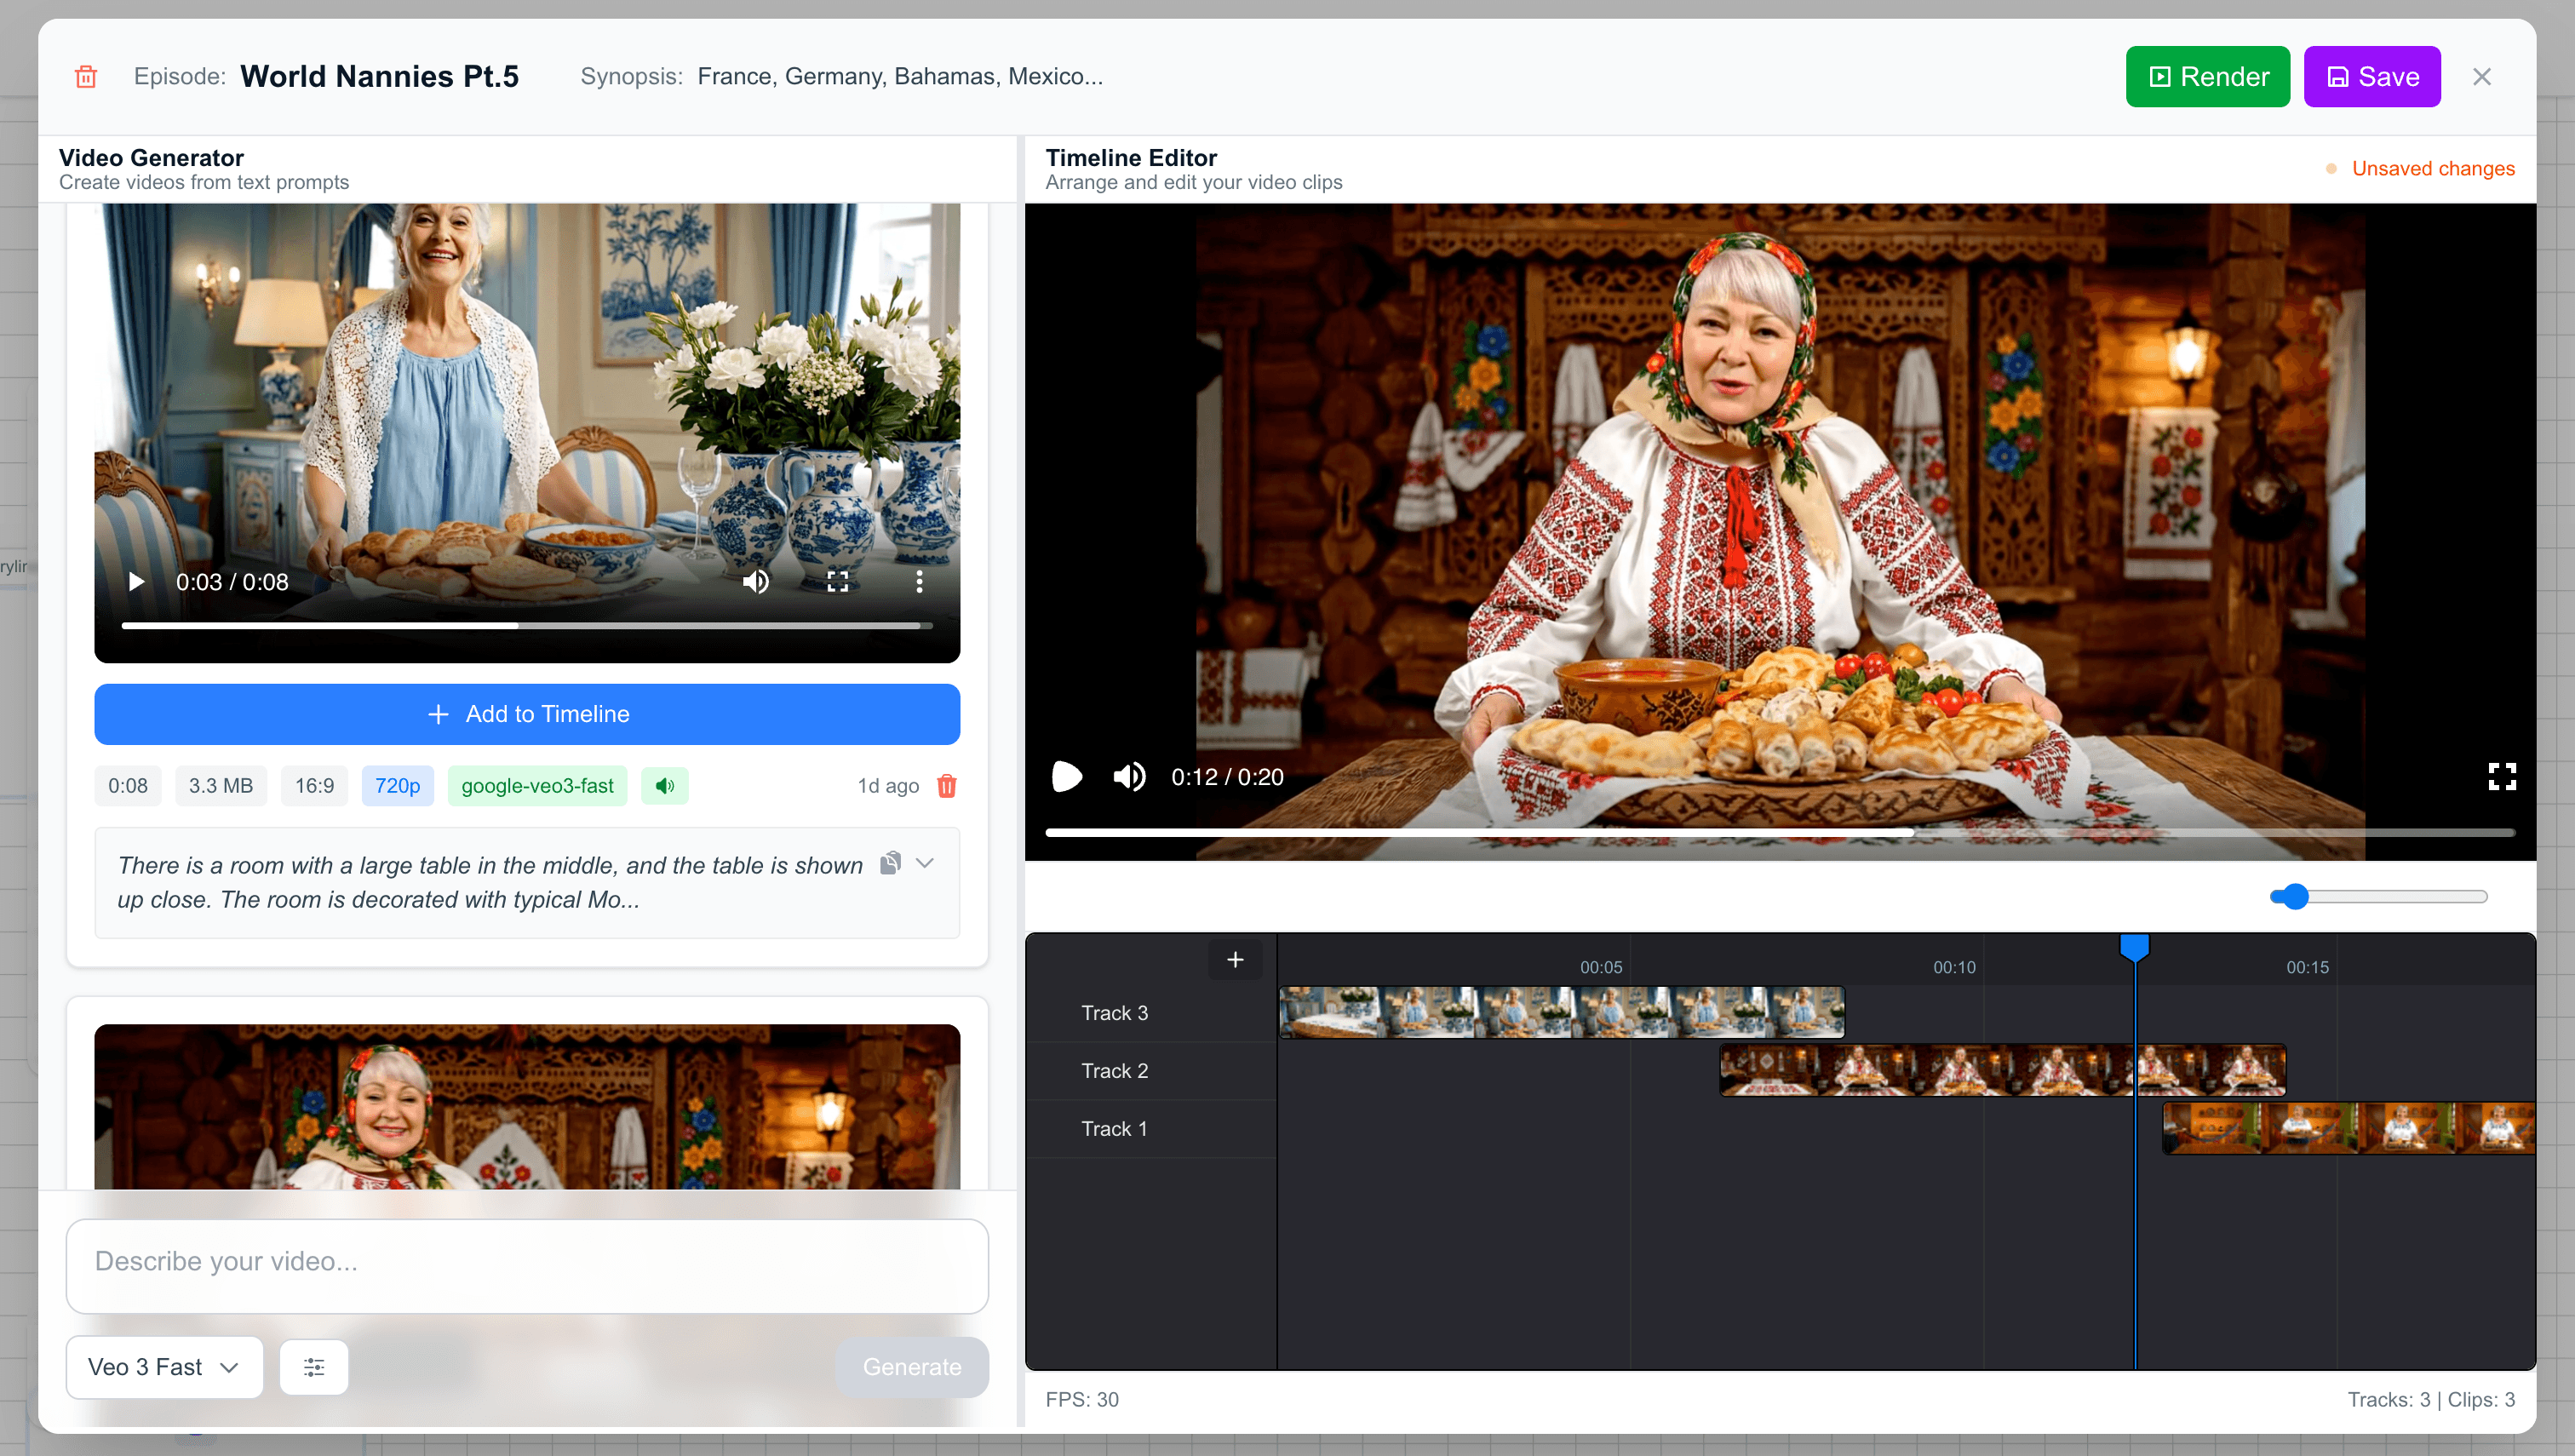Screen dimensions: 2575x1456
Task: Mute the left video clip audio
Action: click(756, 582)
